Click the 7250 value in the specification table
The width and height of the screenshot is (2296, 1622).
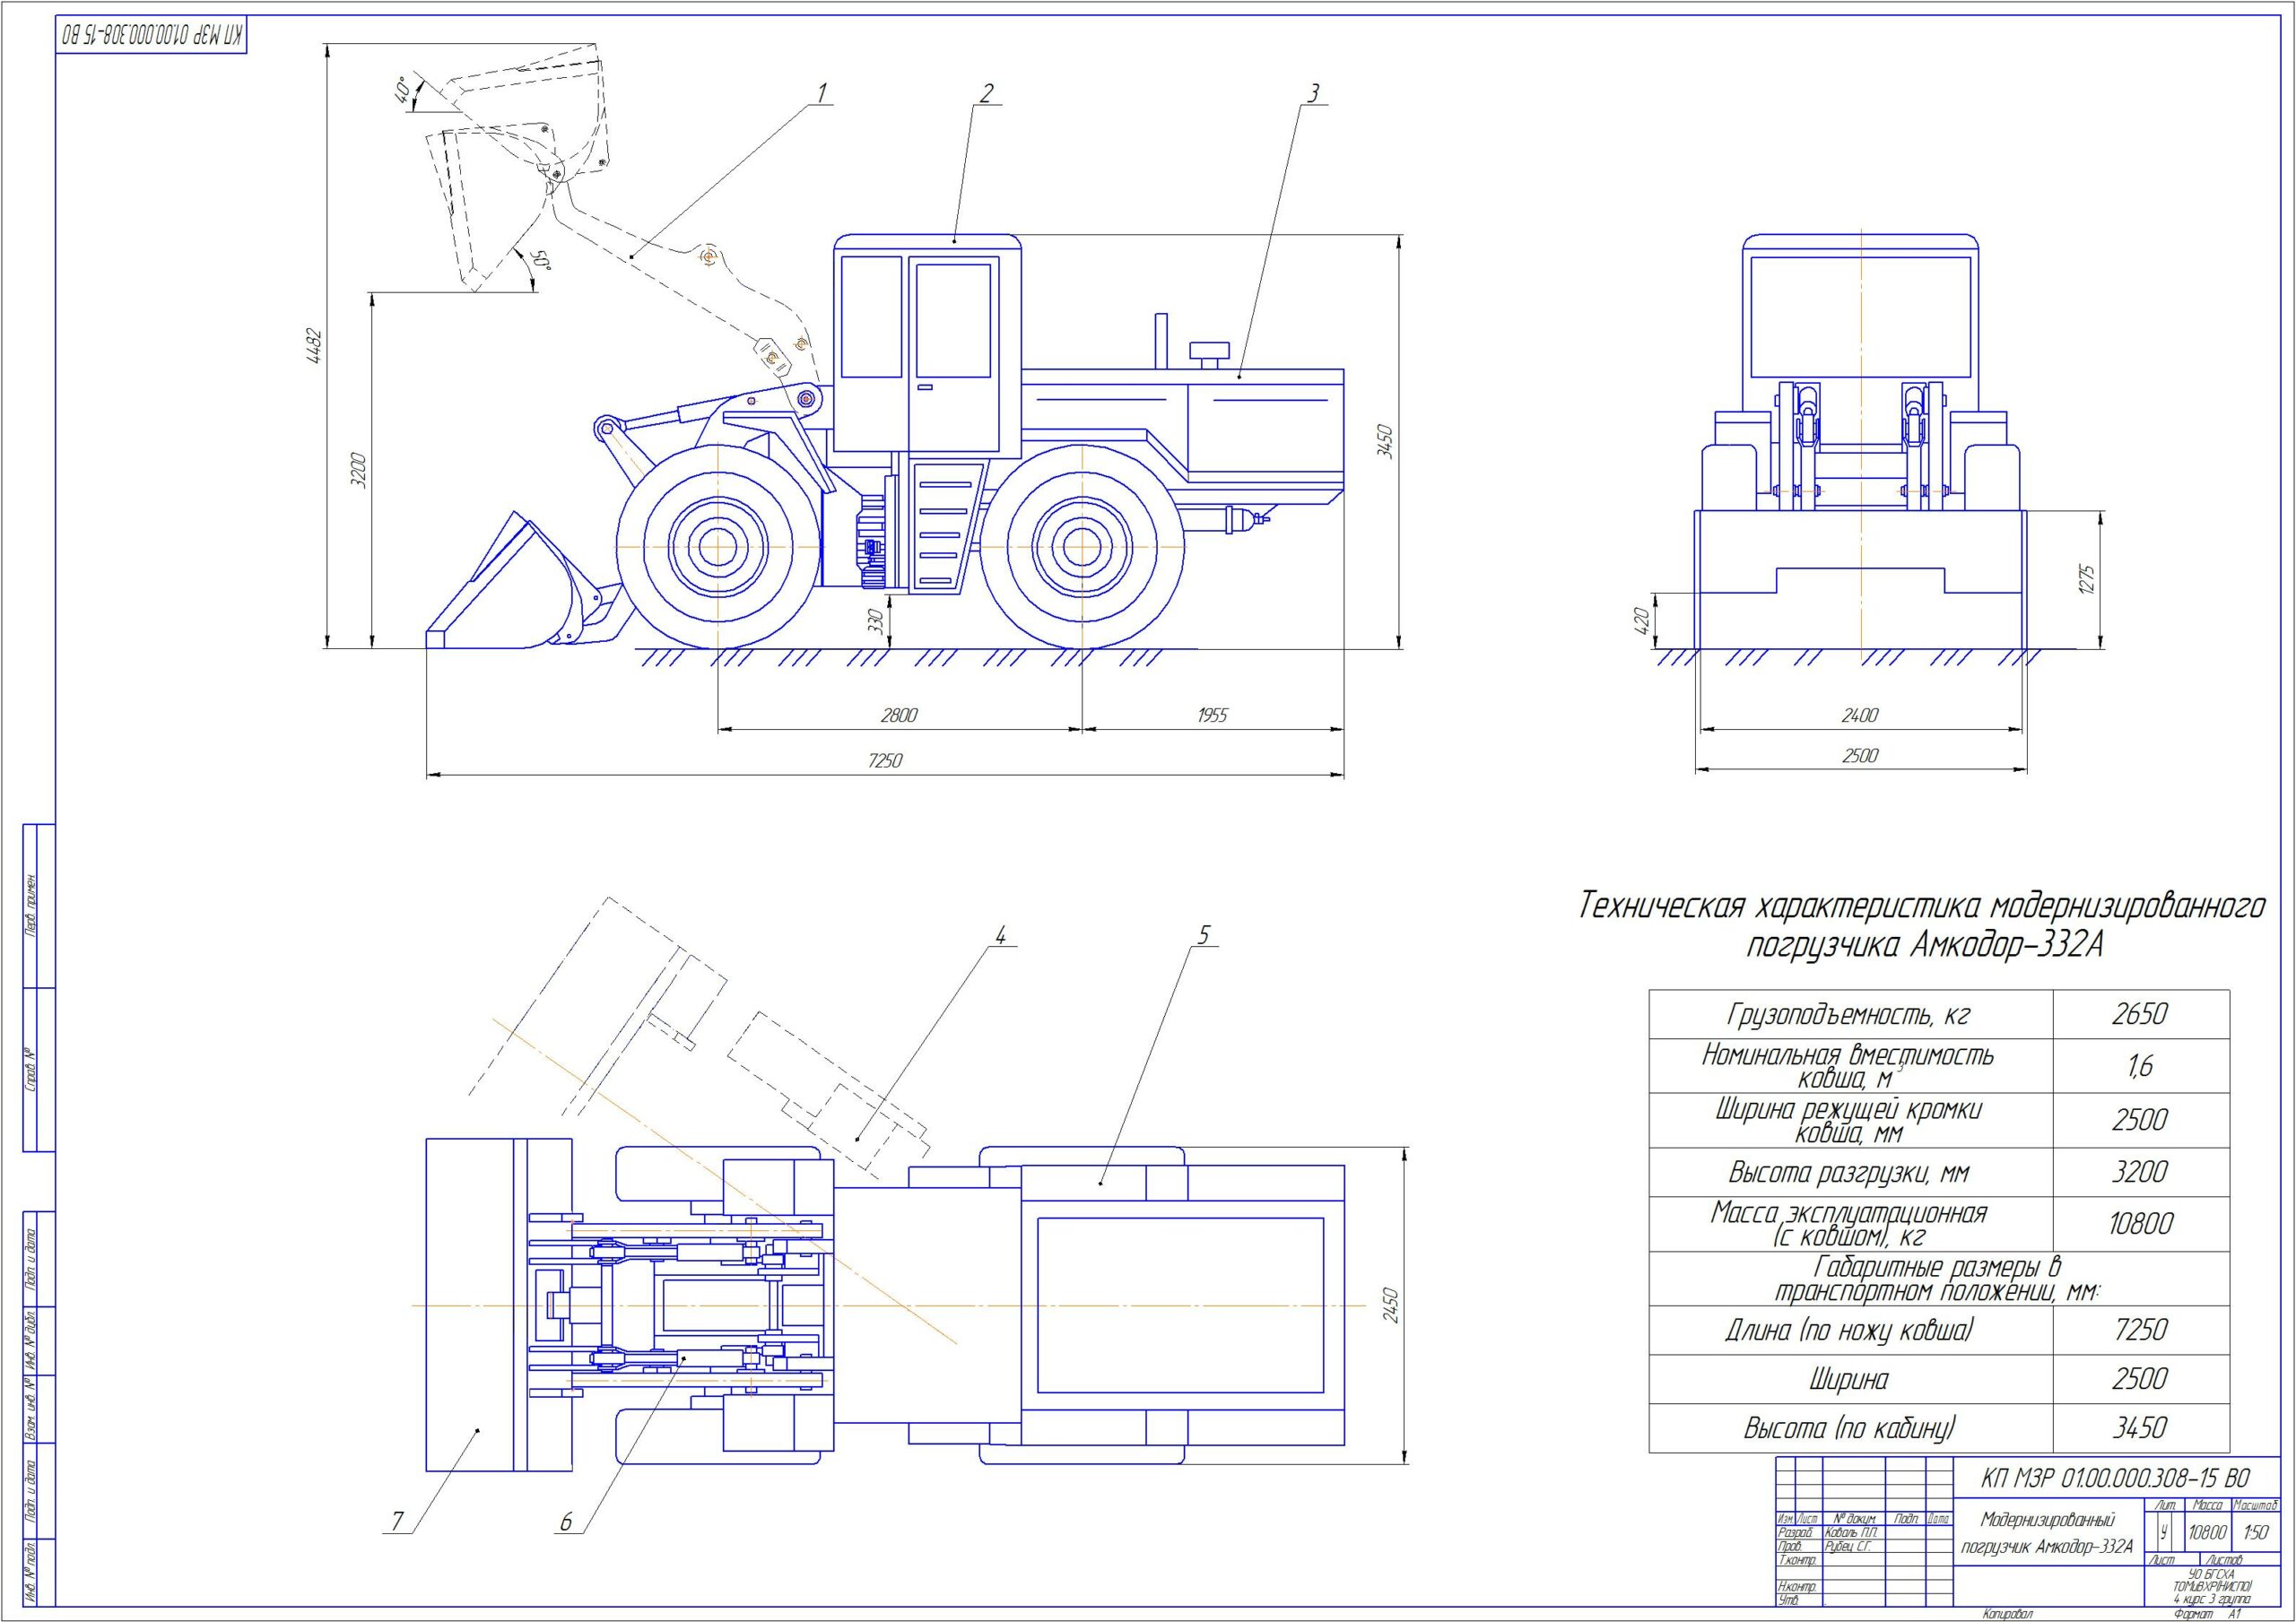2140,1330
